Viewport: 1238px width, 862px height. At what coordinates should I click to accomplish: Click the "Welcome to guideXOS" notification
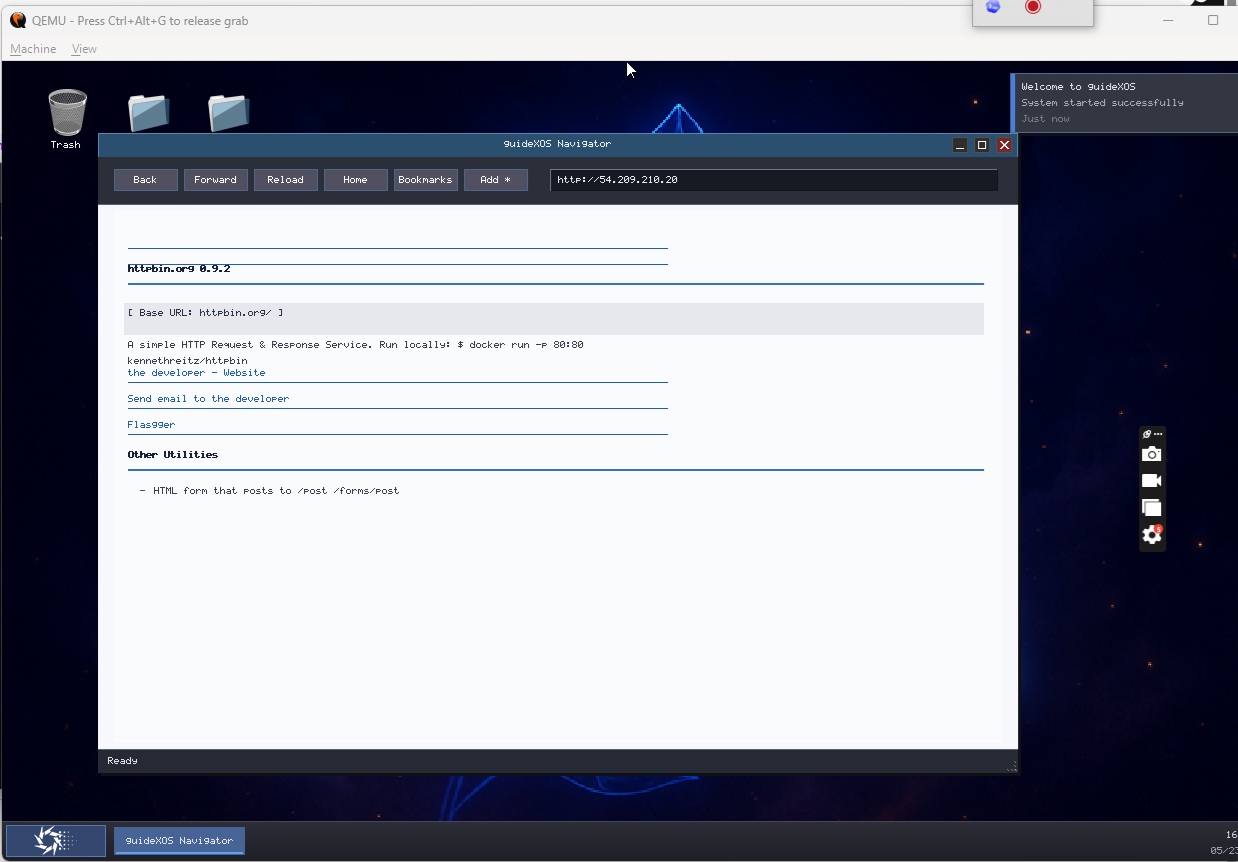tap(1125, 103)
